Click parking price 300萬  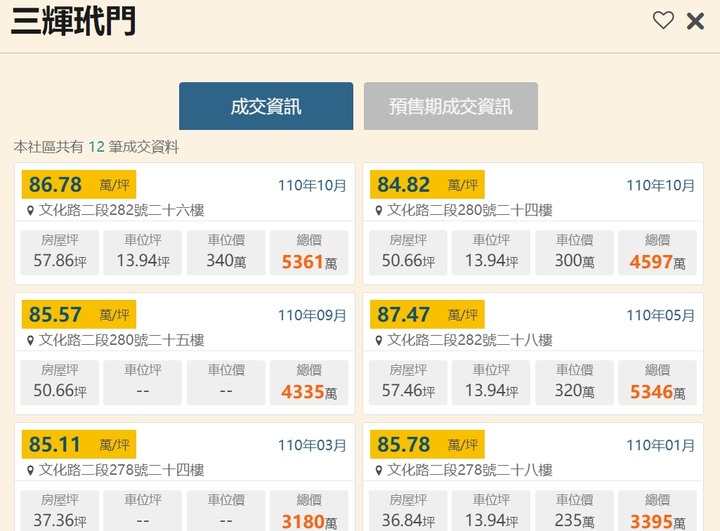tap(574, 261)
